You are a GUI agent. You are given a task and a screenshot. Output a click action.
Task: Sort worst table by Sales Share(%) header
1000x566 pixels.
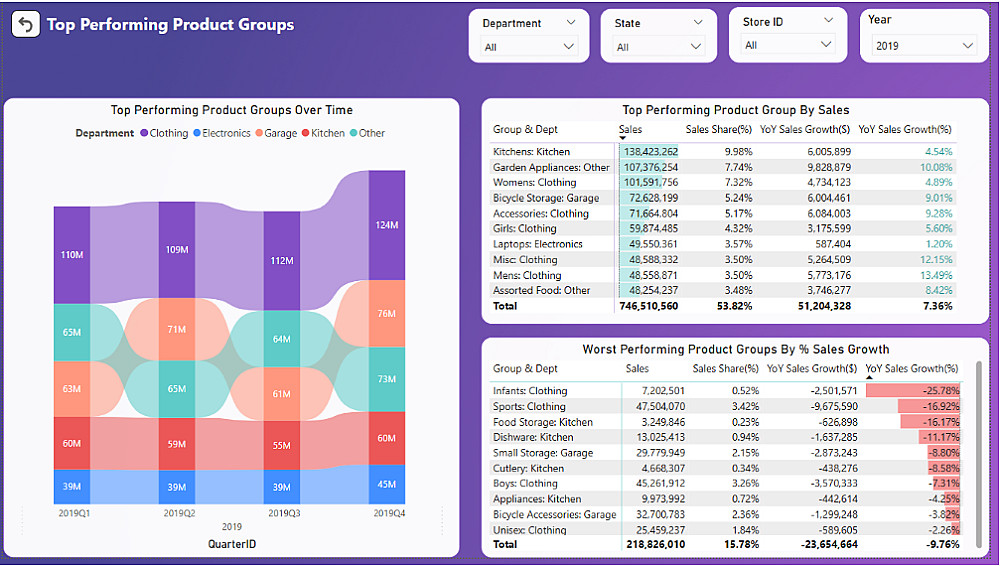(726, 369)
